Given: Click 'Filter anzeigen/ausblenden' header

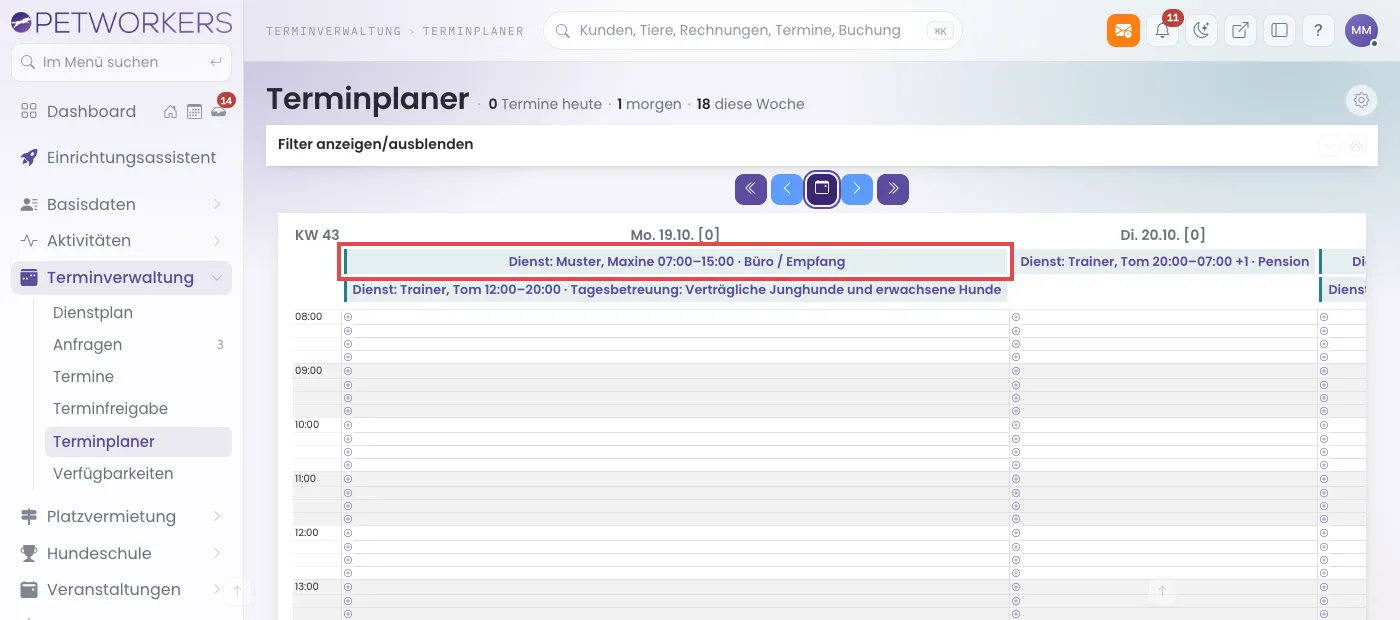Looking at the screenshot, I should tap(375, 144).
